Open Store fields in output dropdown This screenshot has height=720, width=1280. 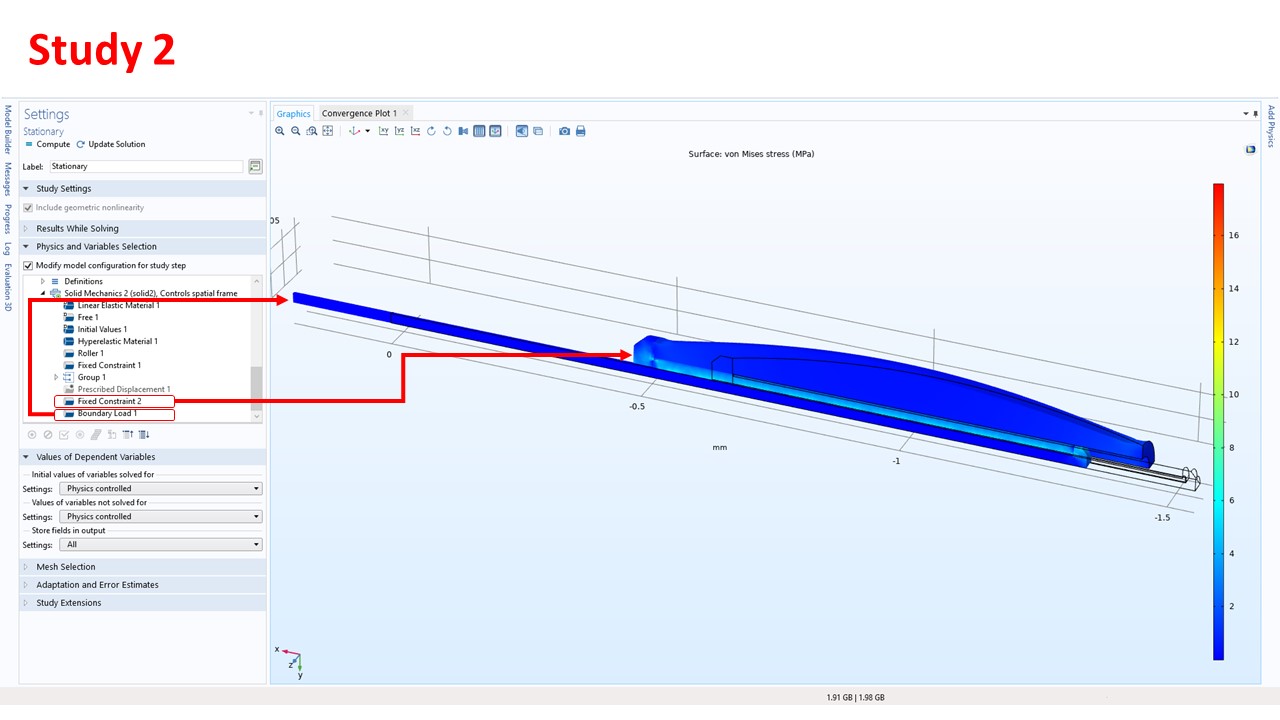(160, 545)
